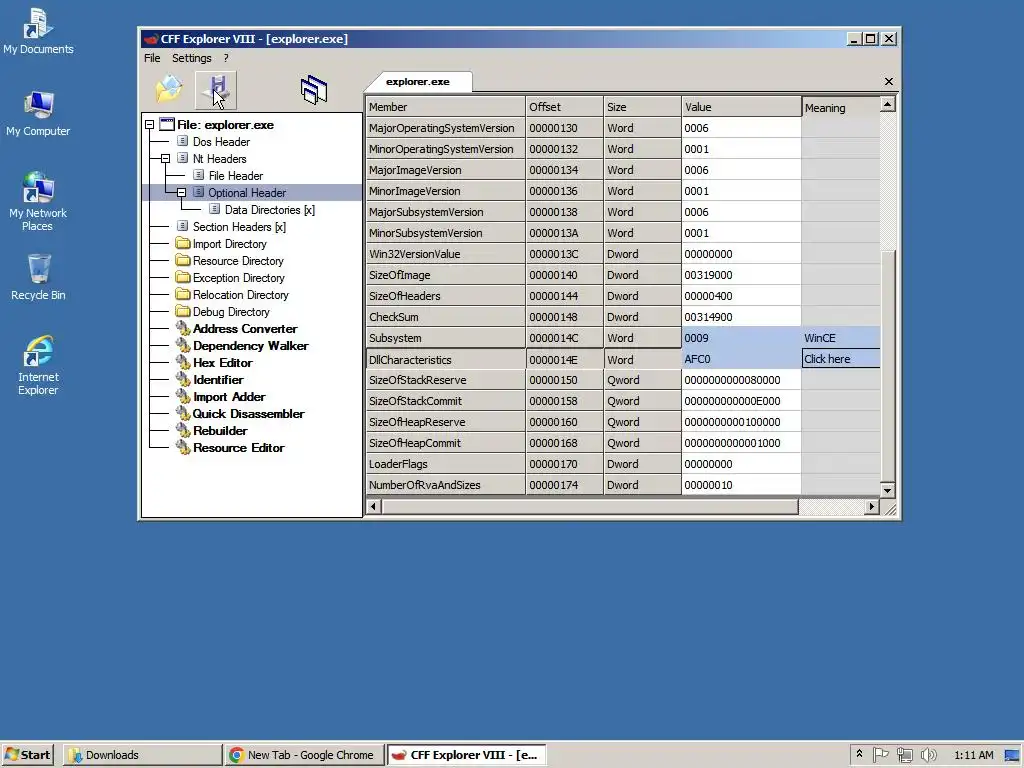Image resolution: width=1024 pixels, height=768 pixels.
Task: Click the Import Adder tool icon
Action: (x=183, y=396)
